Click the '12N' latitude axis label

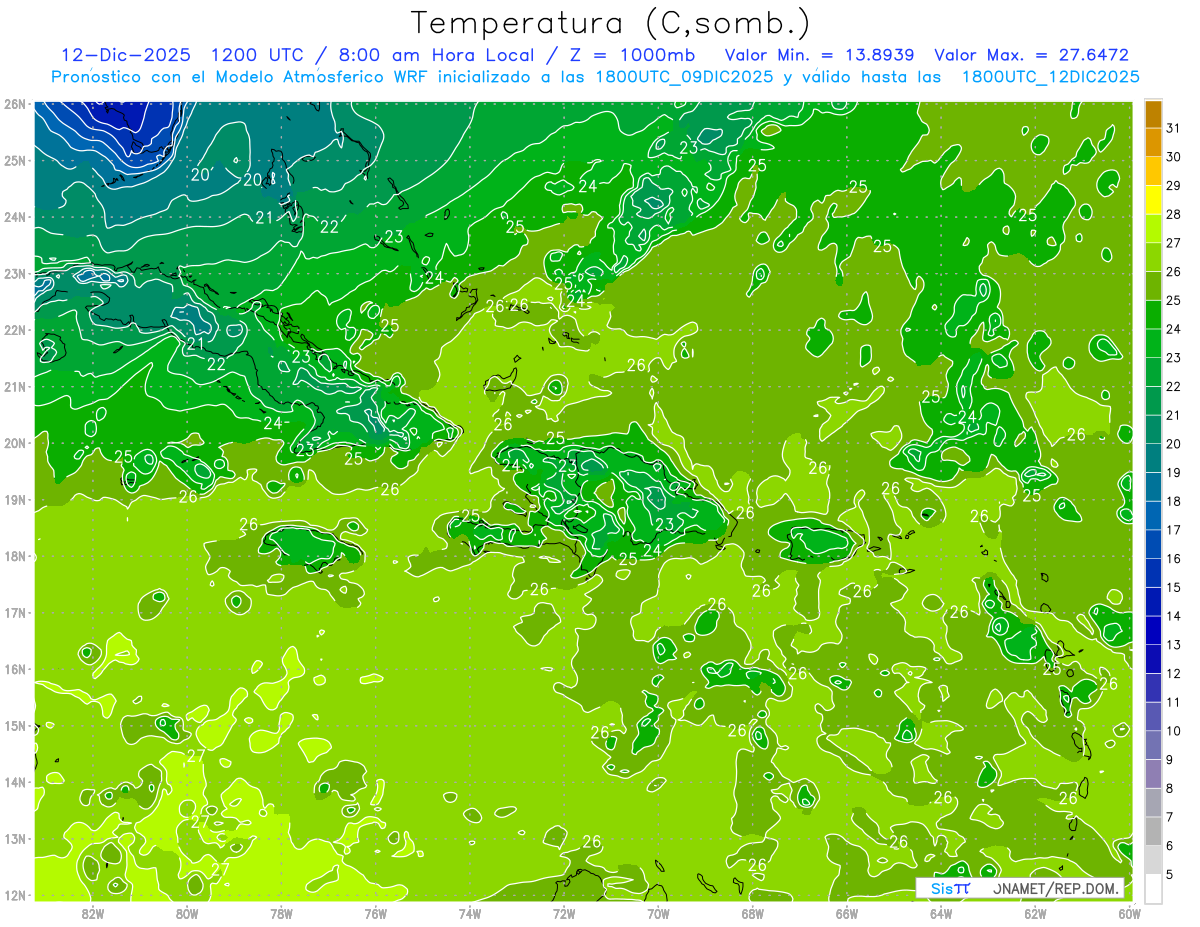coord(15,895)
